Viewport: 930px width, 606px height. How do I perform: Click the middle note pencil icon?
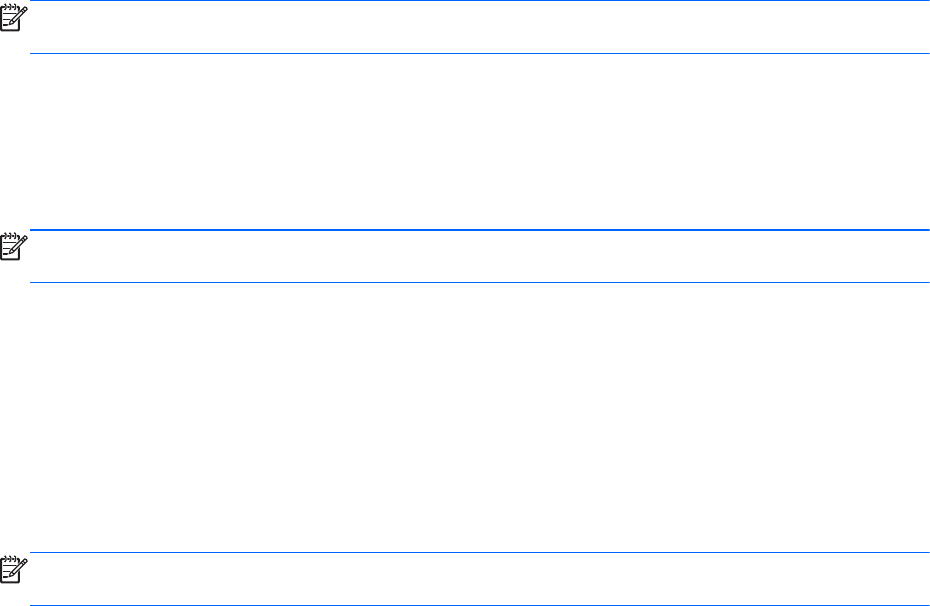(x=12, y=247)
